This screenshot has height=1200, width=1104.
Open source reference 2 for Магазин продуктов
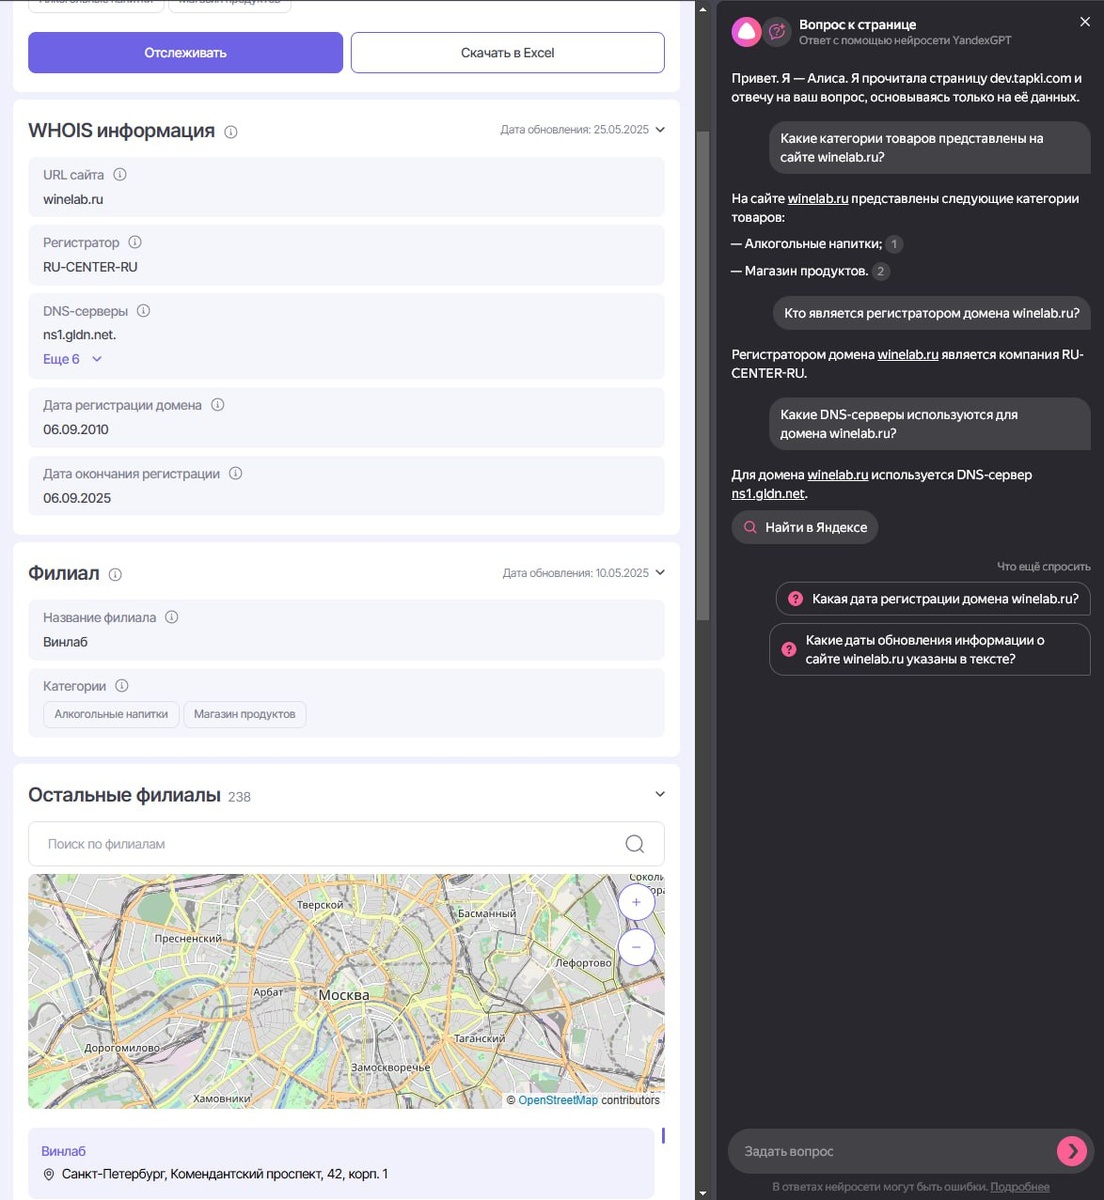click(x=880, y=271)
